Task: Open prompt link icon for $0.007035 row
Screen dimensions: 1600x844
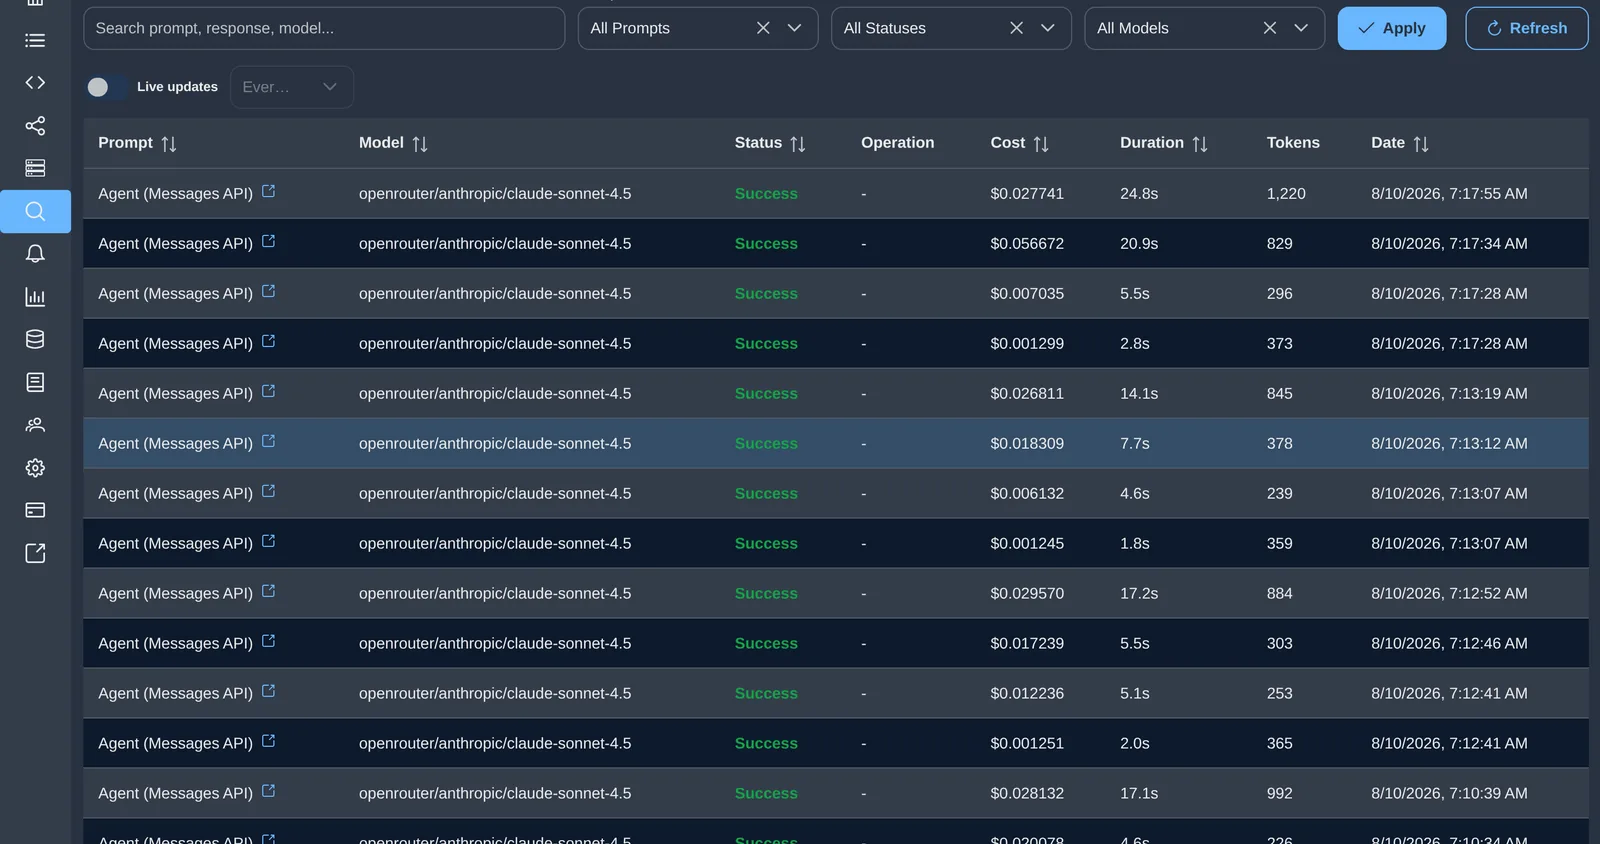Action: tap(268, 291)
